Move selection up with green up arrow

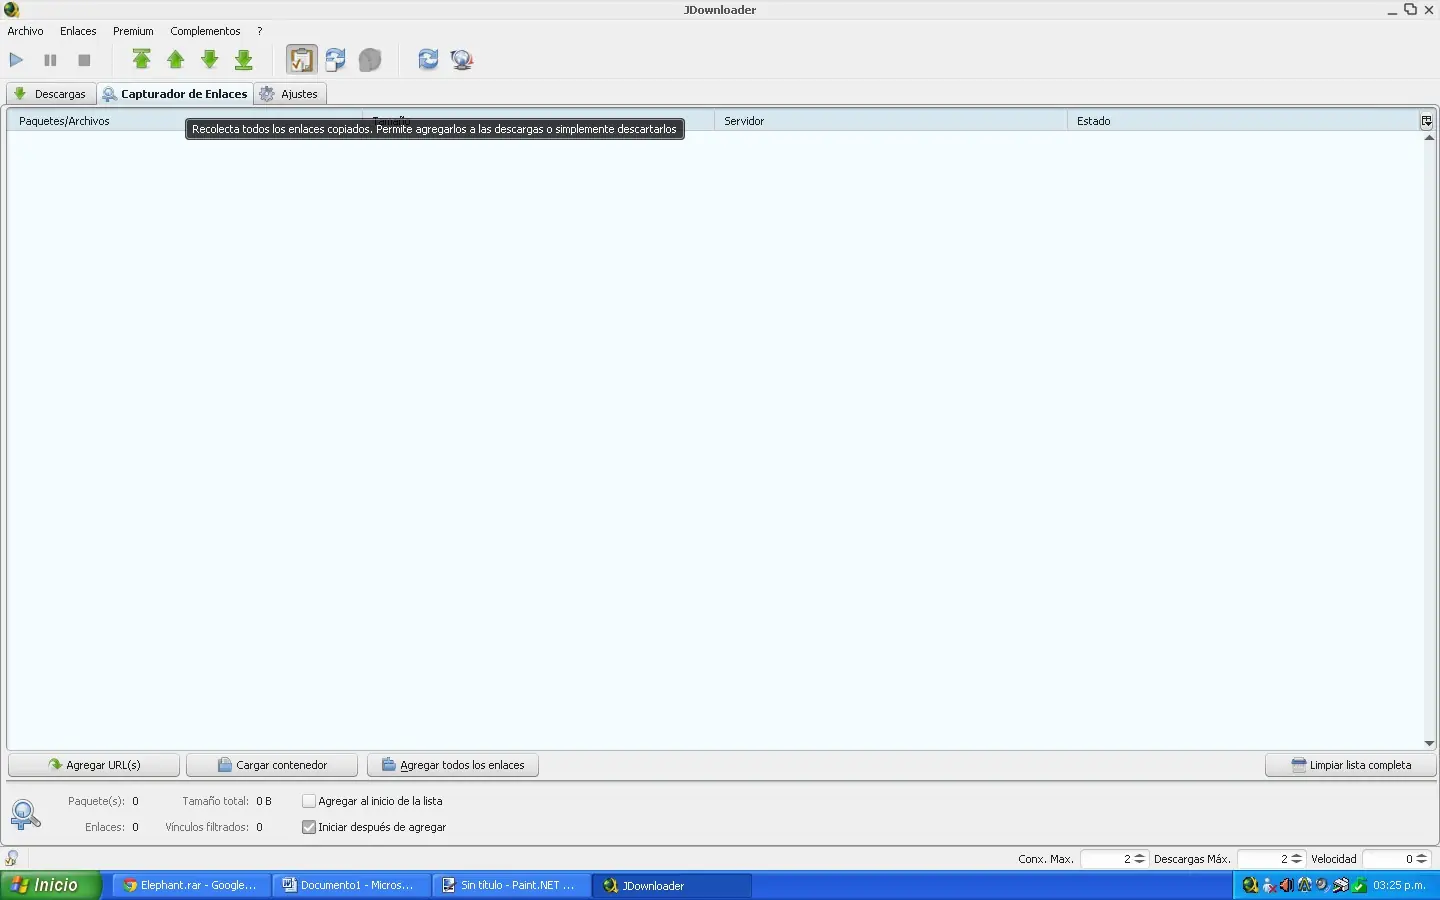pyautogui.click(x=176, y=60)
